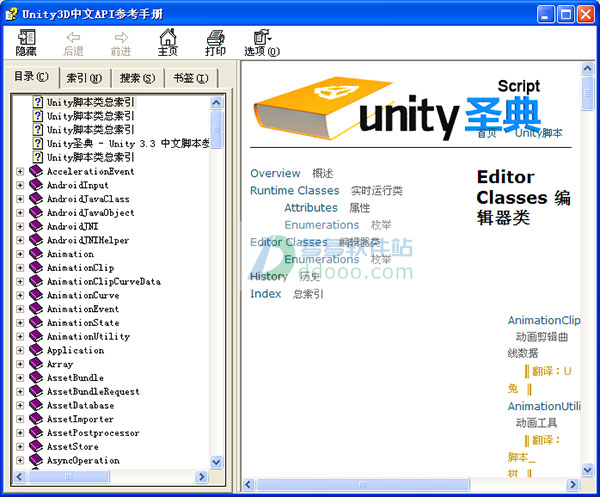Open the AnimationClip link in content pane

coord(544,320)
